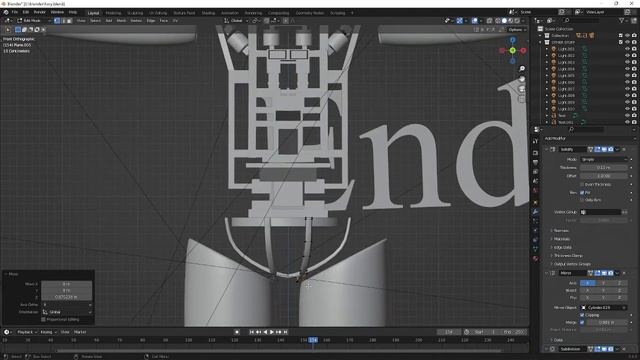Open the Output properties tab icon
The width and height of the screenshot is (640, 360).
536,162
